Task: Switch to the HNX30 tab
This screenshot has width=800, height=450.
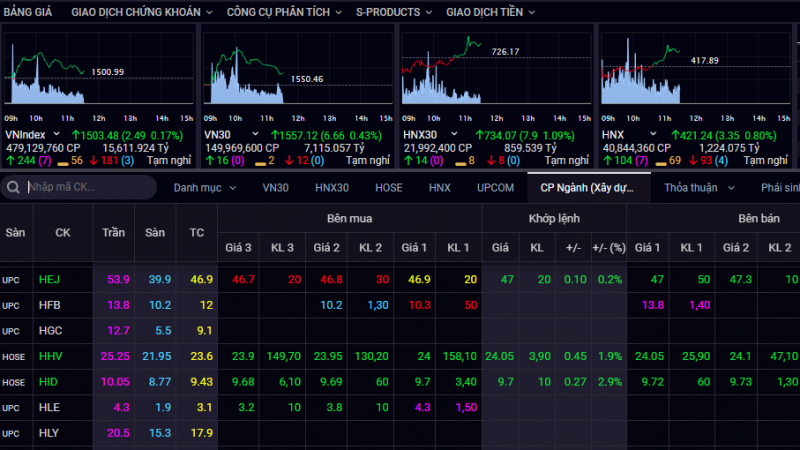Action: 332,188
